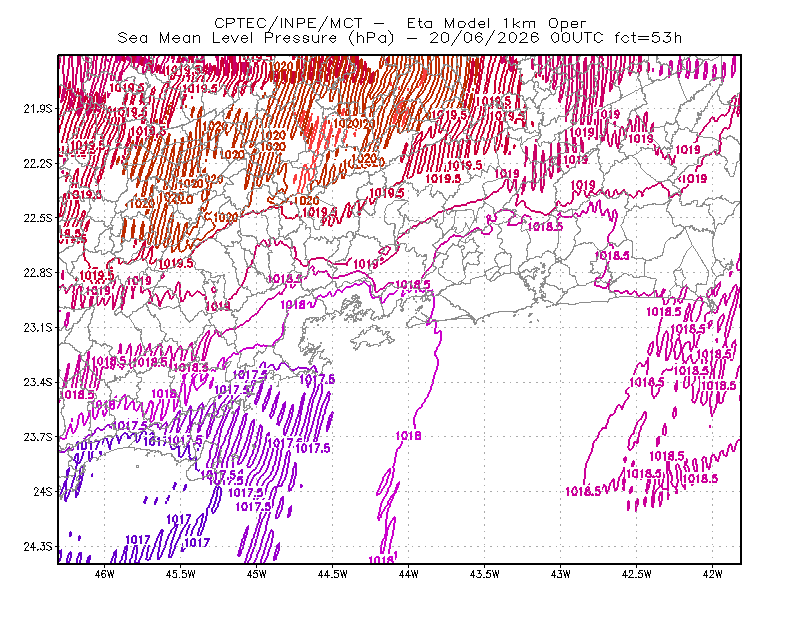Click the 23.4S latitude axis label

click(38, 382)
